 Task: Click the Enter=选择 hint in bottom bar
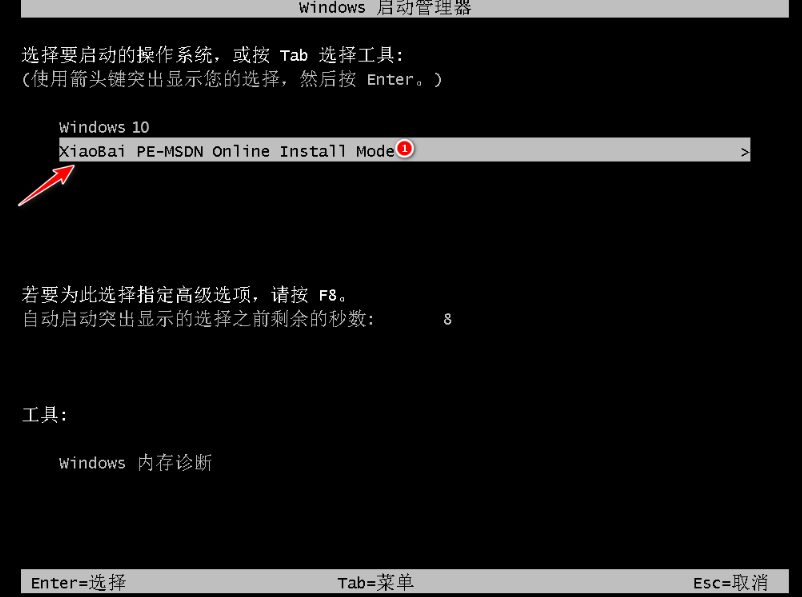[x=78, y=582]
